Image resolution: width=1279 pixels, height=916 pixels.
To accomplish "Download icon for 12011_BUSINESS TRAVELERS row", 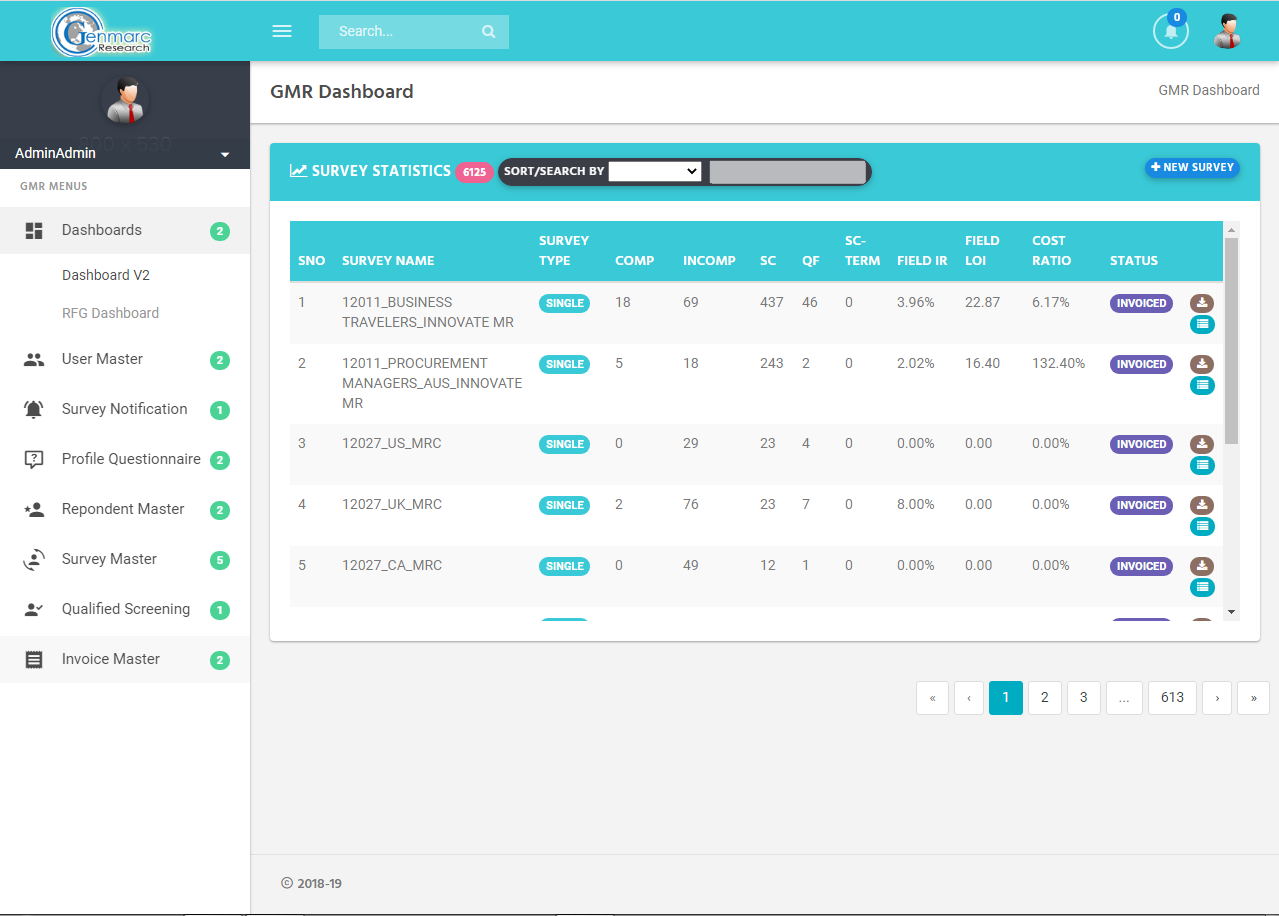I will click(1202, 303).
